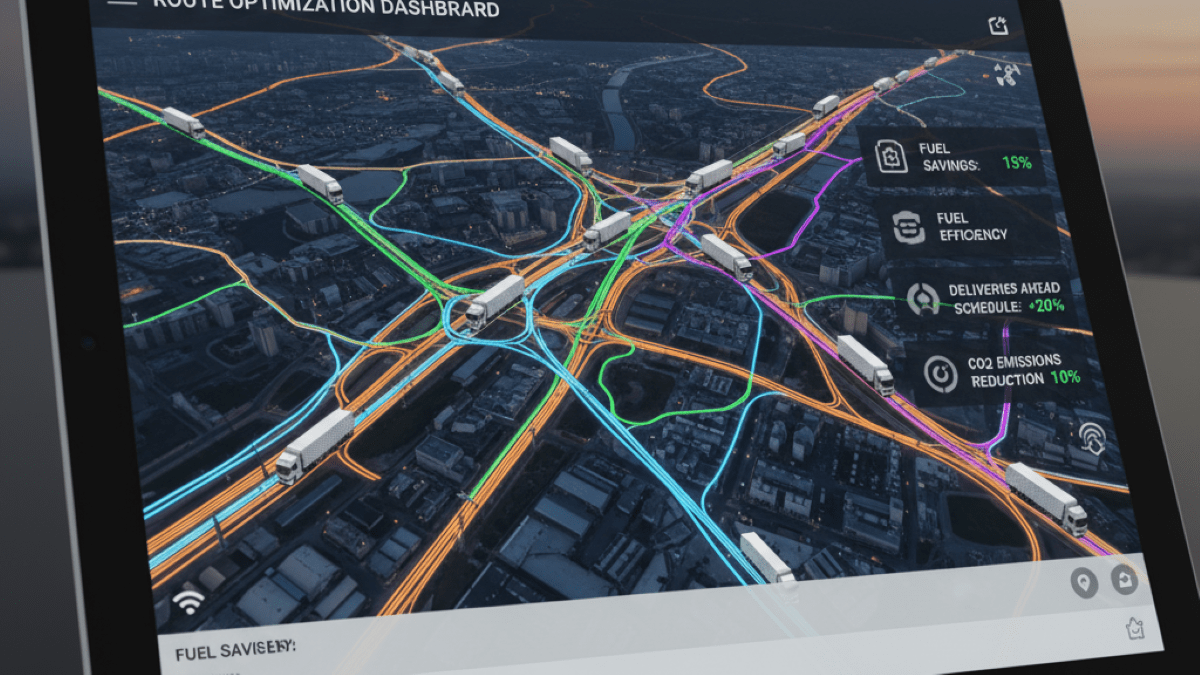This screenshot has width=1200, height=675.
Task: Click the deliveries ahead schedule gauge icon
Action: [923, 298]
